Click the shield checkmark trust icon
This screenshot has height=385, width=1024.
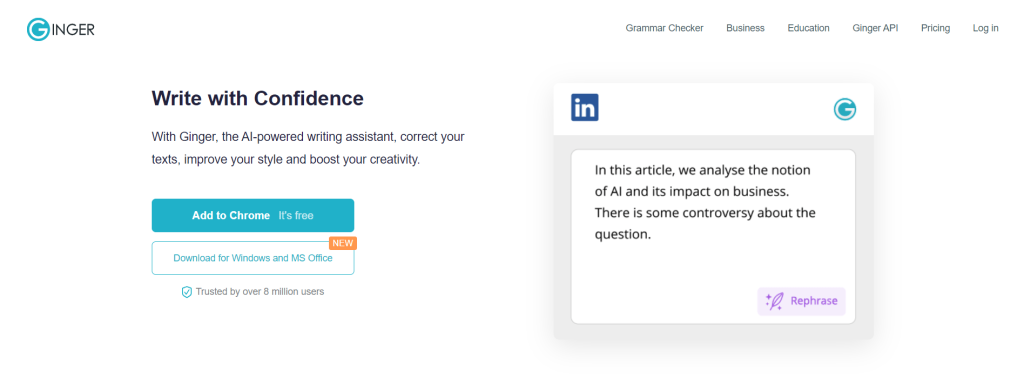click(187, 292)
